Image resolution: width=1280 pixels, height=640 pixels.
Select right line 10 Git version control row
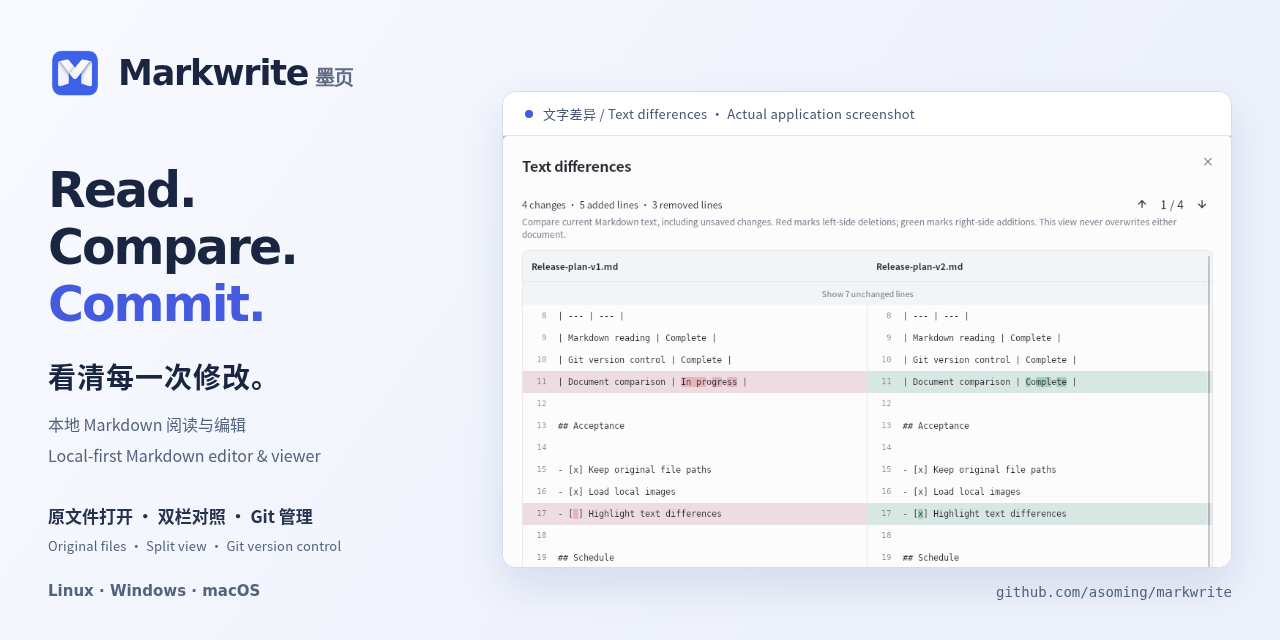pos(1039,360)
